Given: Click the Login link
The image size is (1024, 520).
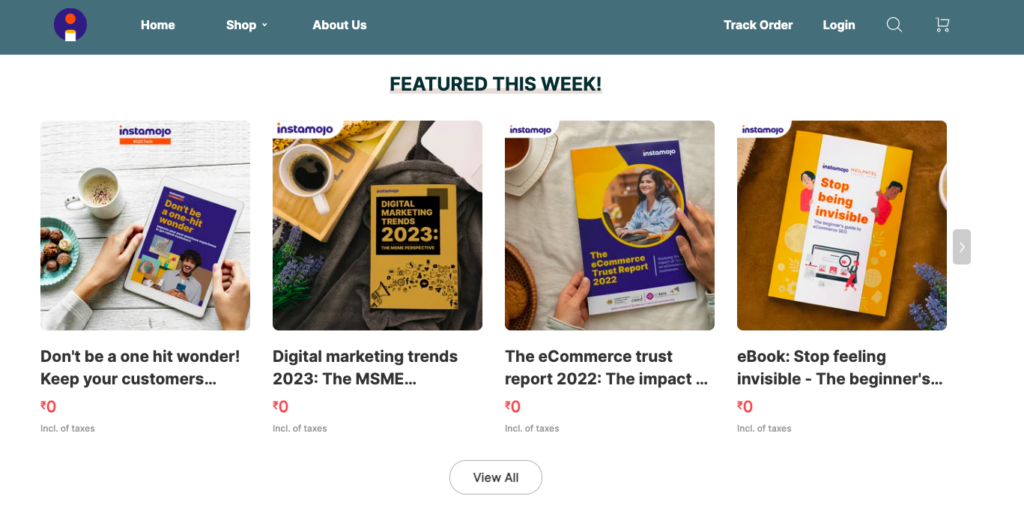Looking at the screenshot, I should click(x=839, y=25).
